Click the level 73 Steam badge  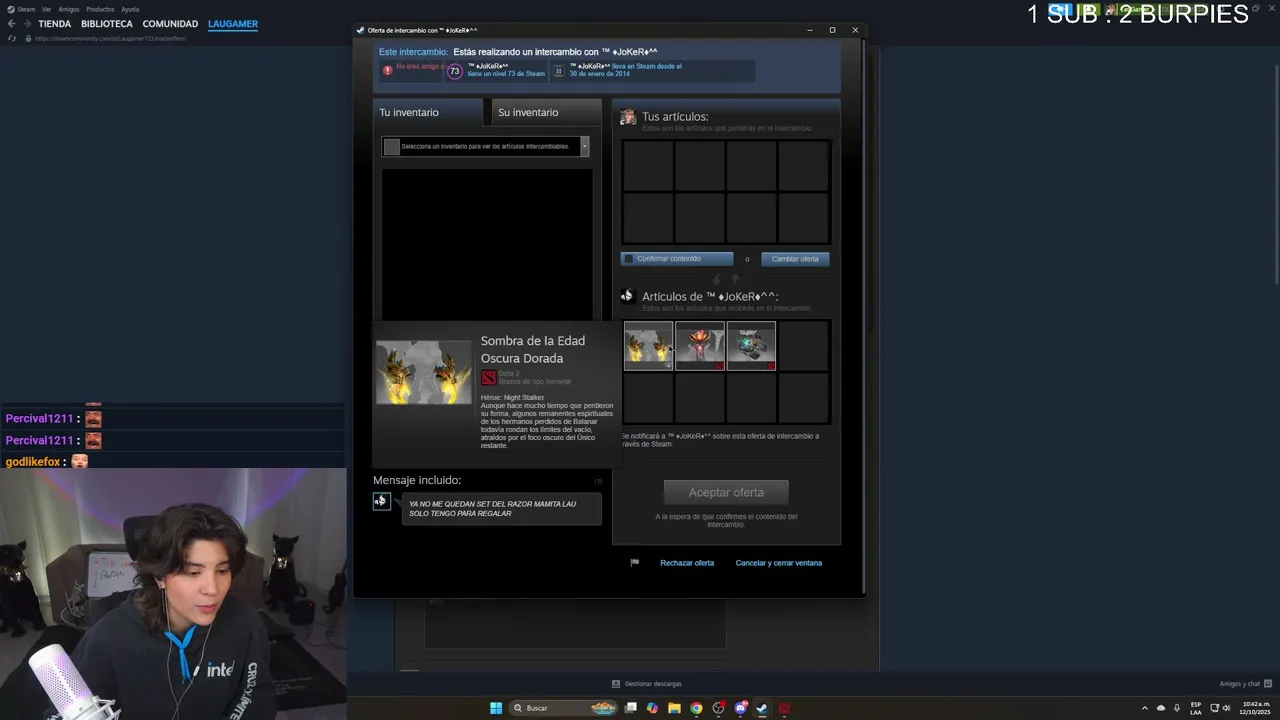454,71
